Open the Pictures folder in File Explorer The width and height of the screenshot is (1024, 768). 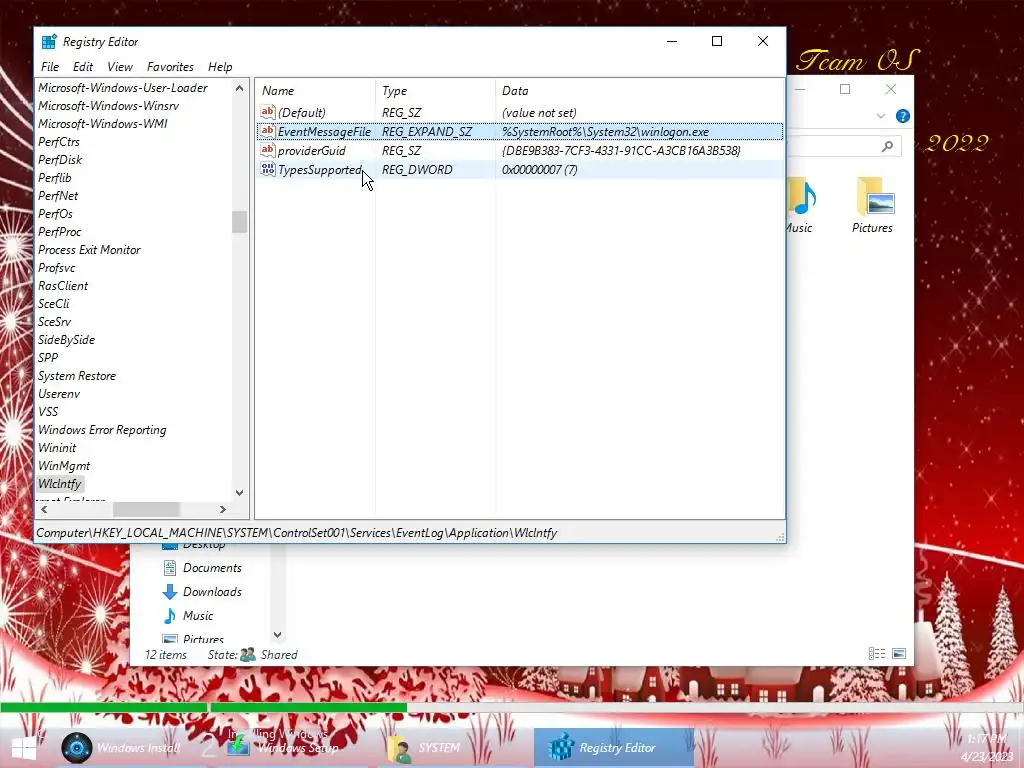[x=872, y=204]
